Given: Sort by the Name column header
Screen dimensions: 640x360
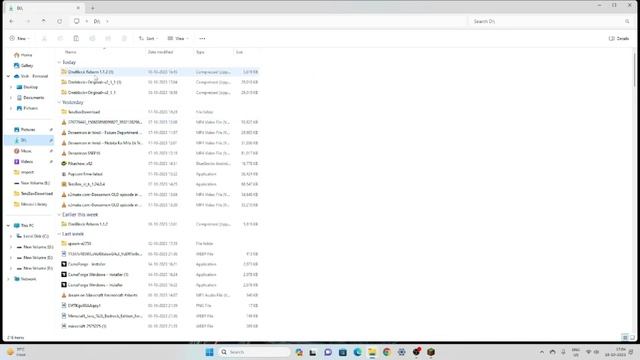Looking at the screenshot, I should click(x=71, y=52).
